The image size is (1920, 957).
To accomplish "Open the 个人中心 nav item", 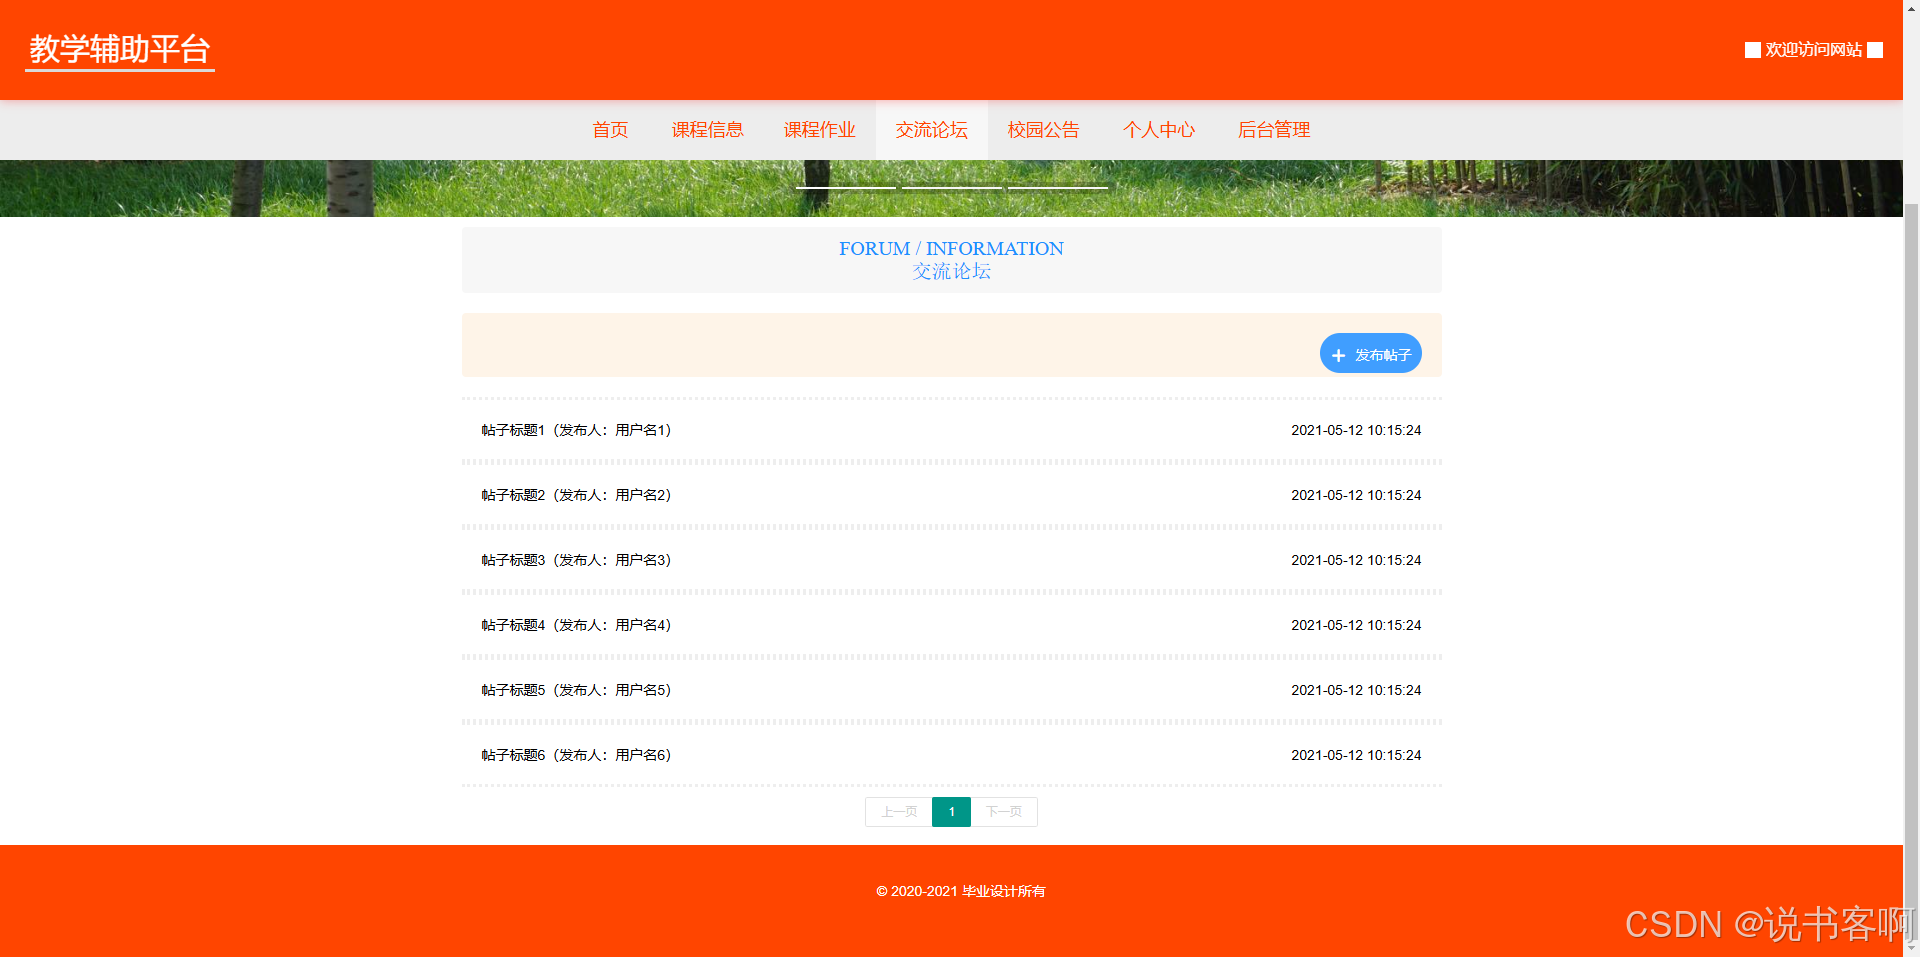I will 1159,130.
